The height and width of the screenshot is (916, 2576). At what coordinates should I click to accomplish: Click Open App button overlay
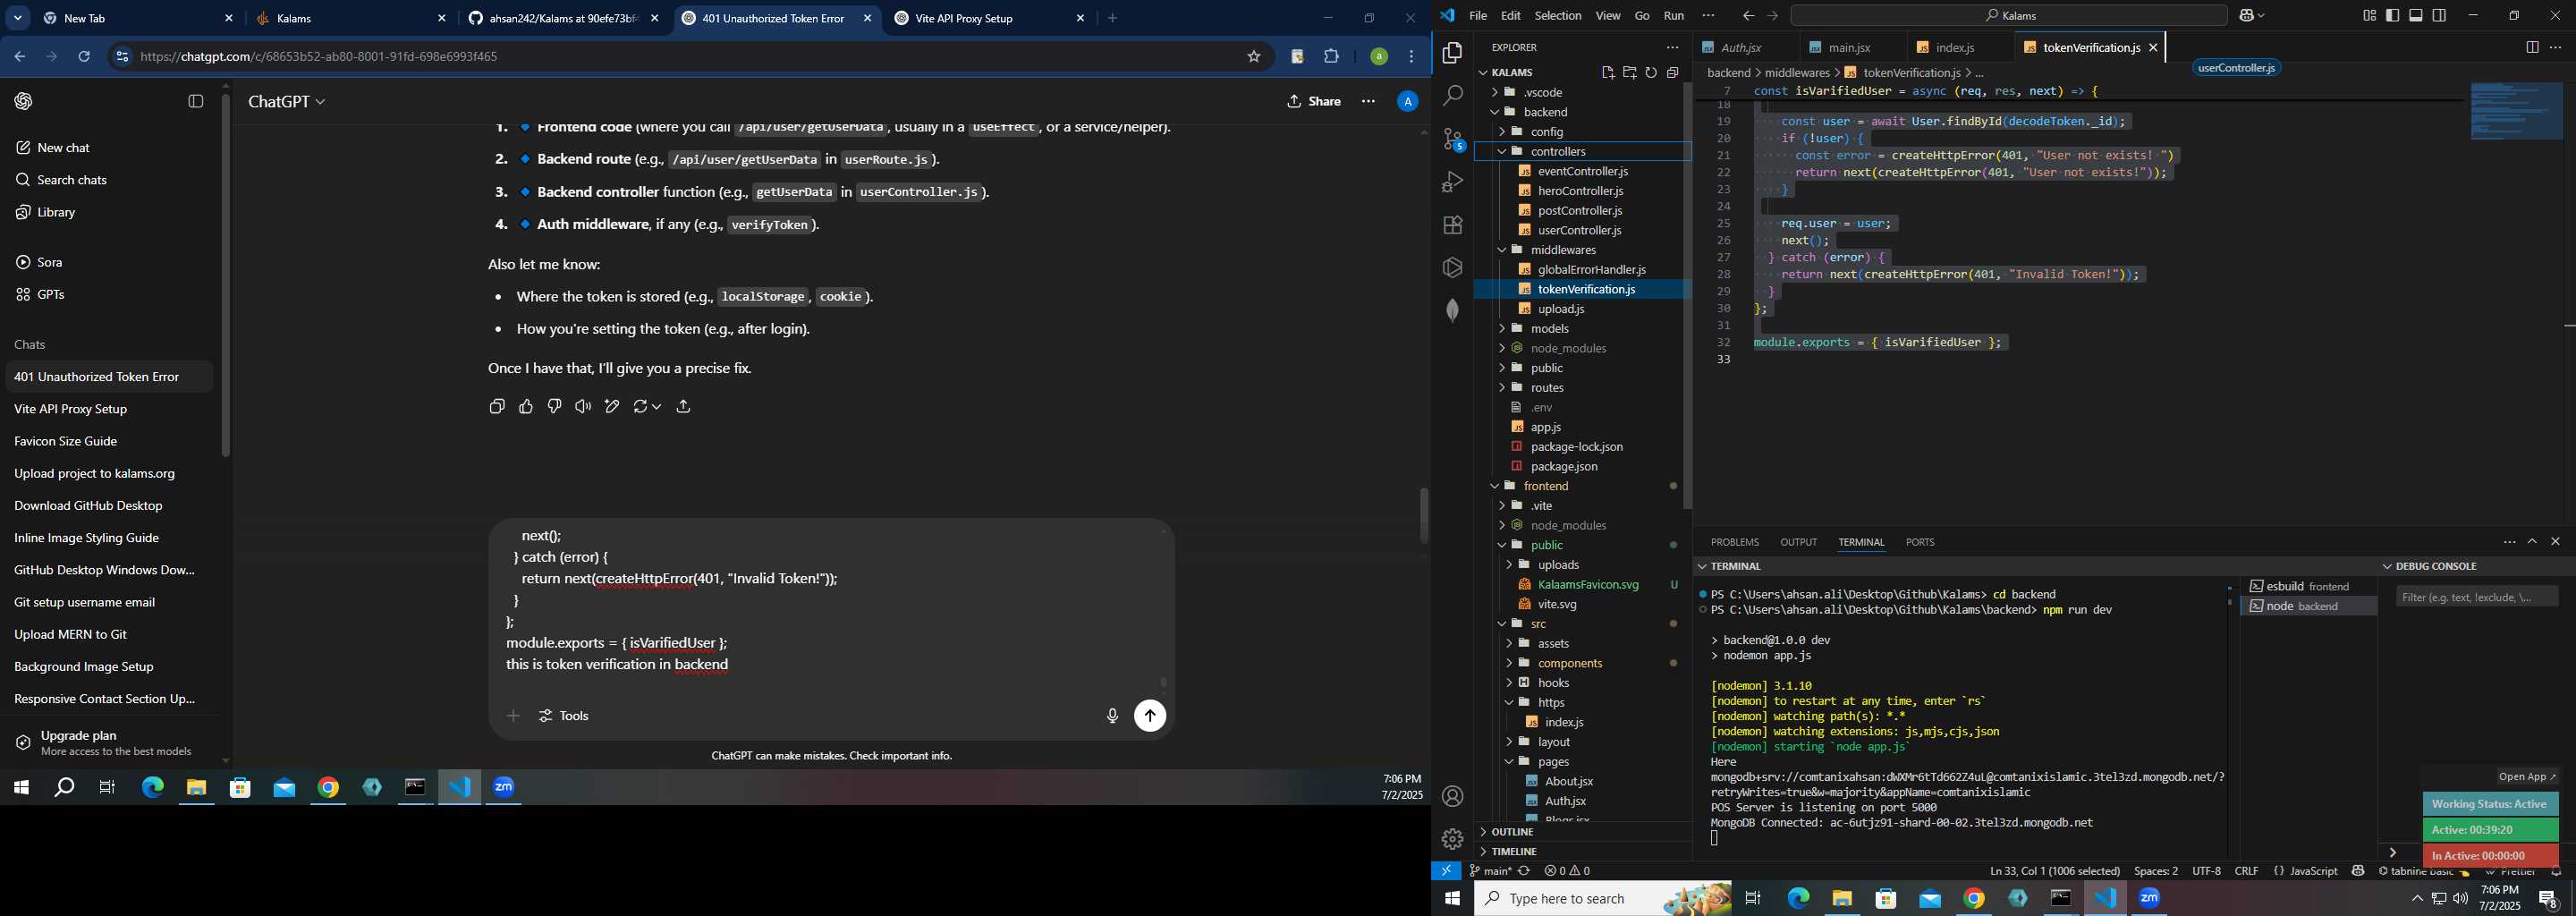pos(2527,777)
